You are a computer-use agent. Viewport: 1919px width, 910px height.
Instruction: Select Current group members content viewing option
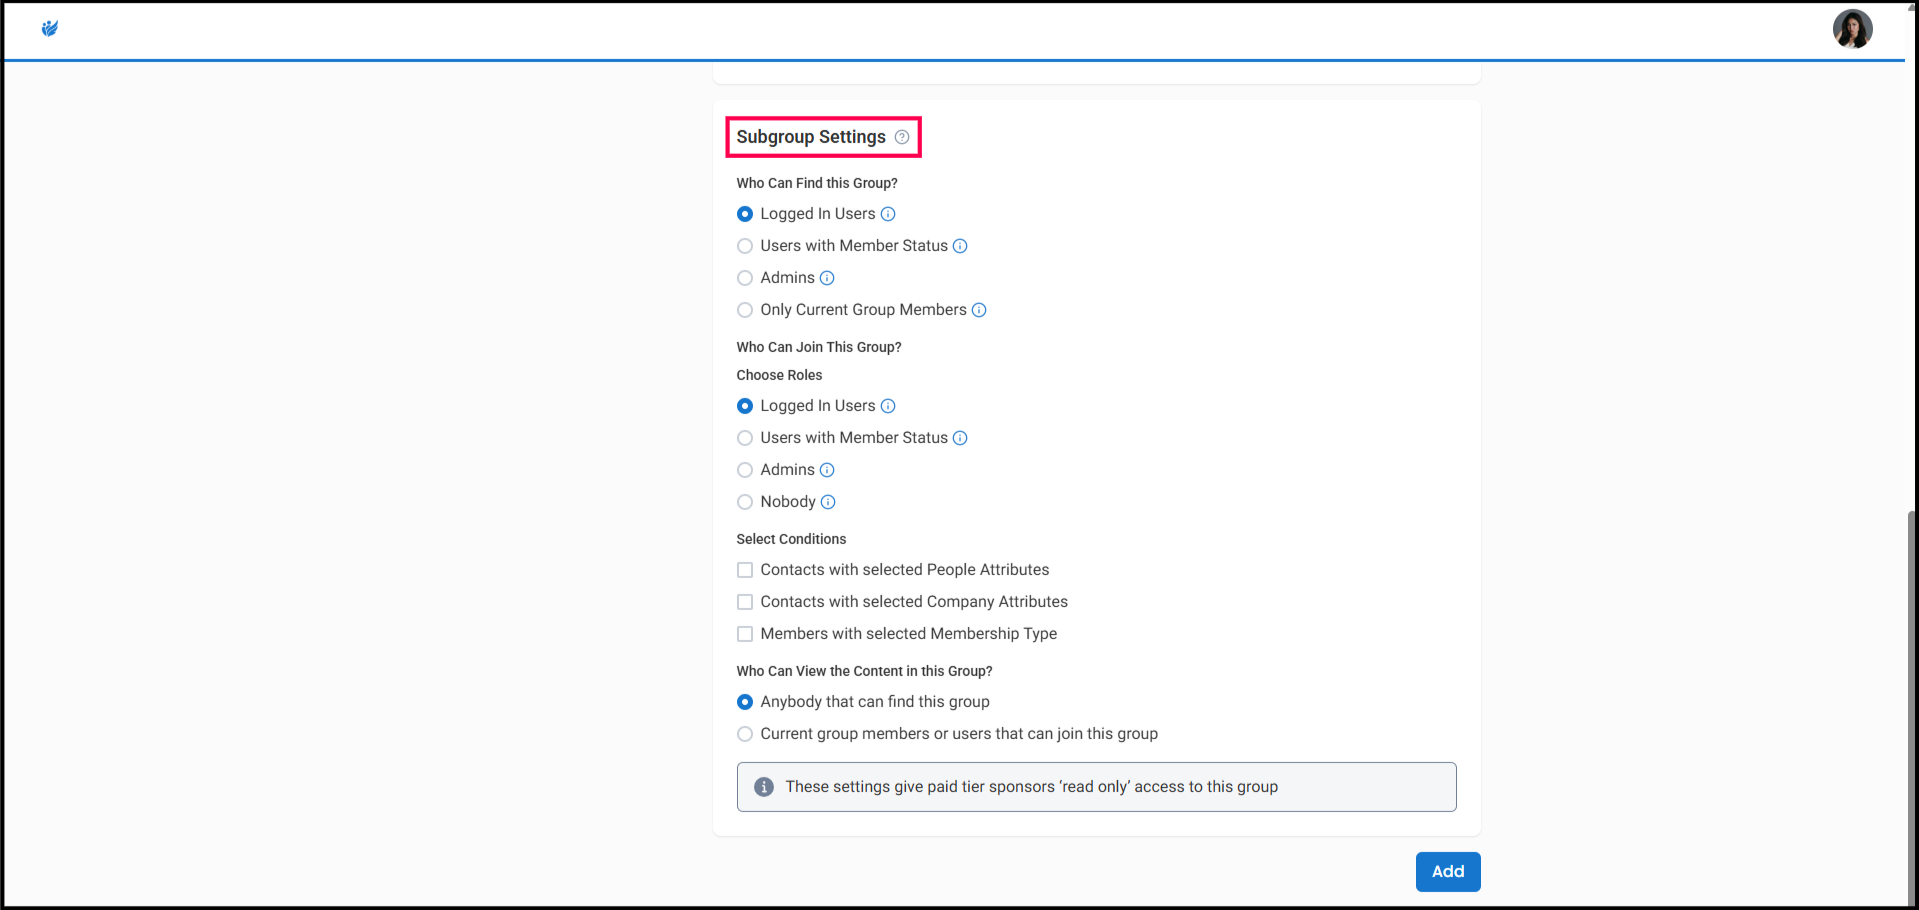point(745,734)
